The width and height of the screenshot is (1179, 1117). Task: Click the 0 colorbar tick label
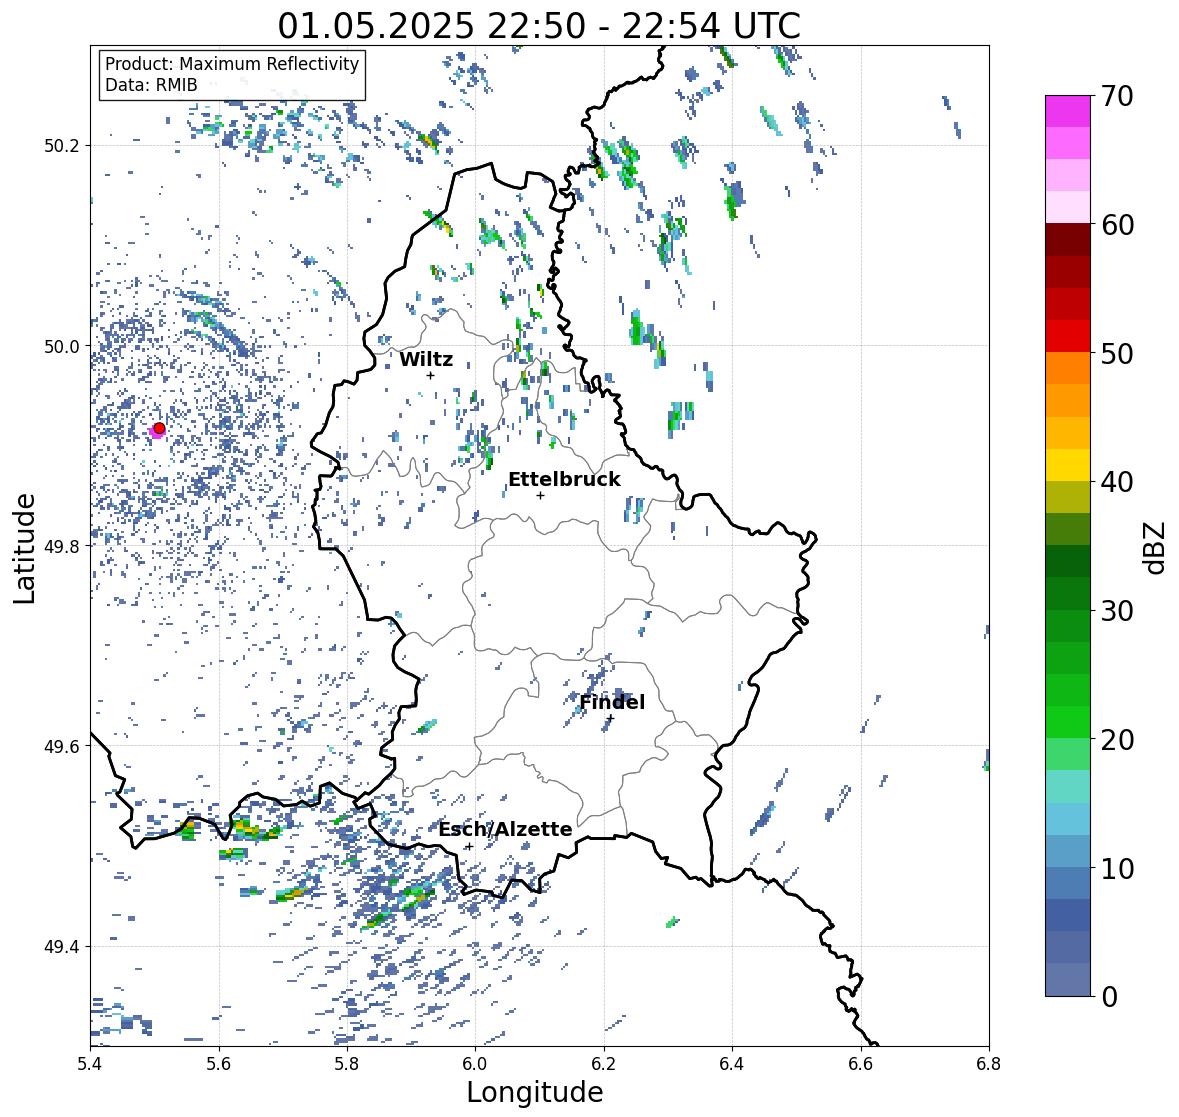(1109, 997)
